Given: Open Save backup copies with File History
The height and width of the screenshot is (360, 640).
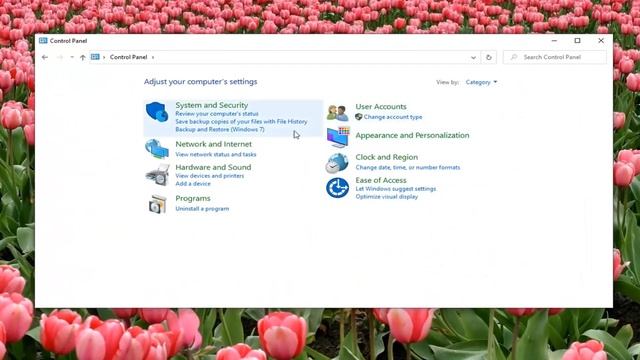Looking at the screenshot, I should 241,122.
